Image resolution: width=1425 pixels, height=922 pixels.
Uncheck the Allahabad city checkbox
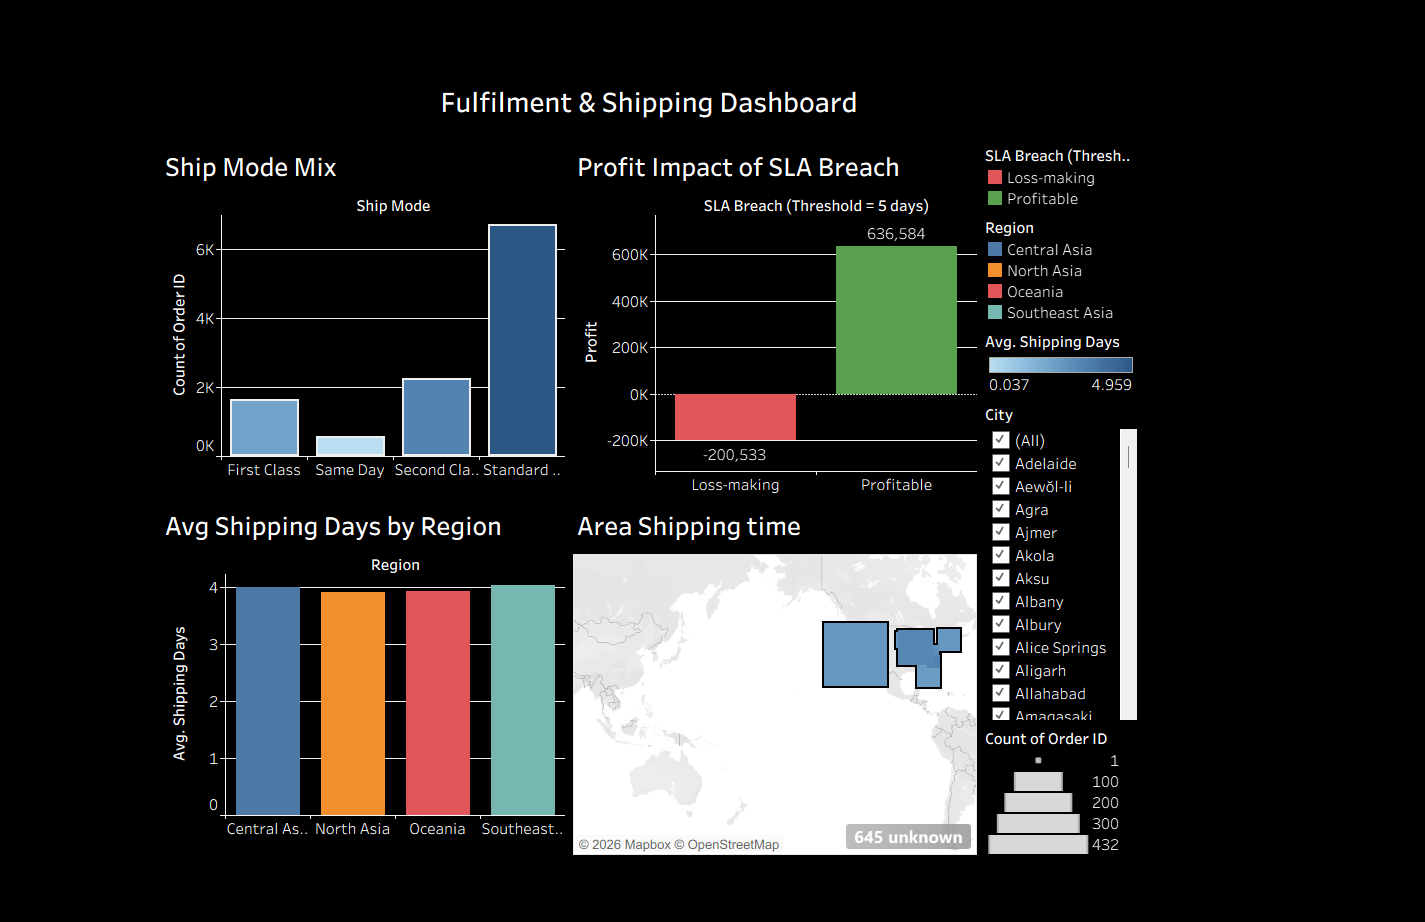(1000, 693)
